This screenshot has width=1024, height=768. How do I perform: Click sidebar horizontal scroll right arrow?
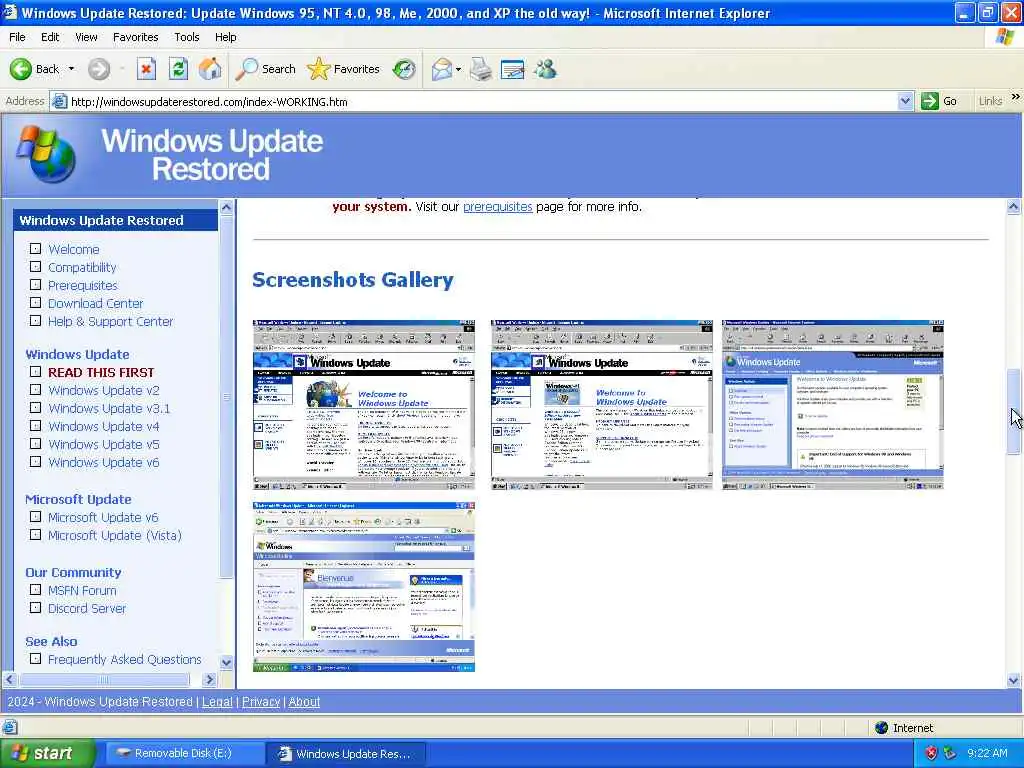tap(209, 680)
